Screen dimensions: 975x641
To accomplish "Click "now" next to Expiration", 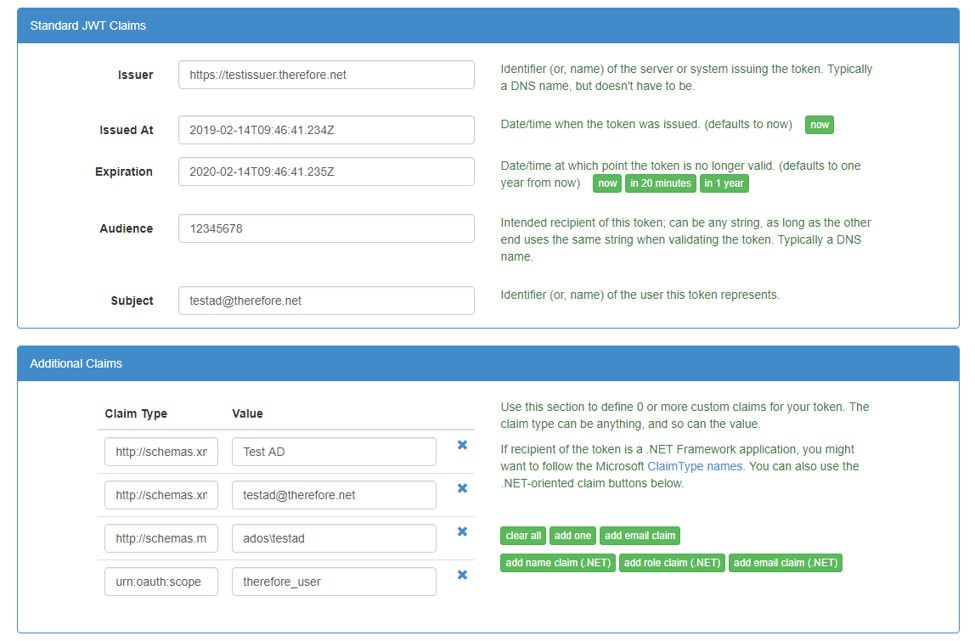I will pyautogui.click(x=607, y=183).
